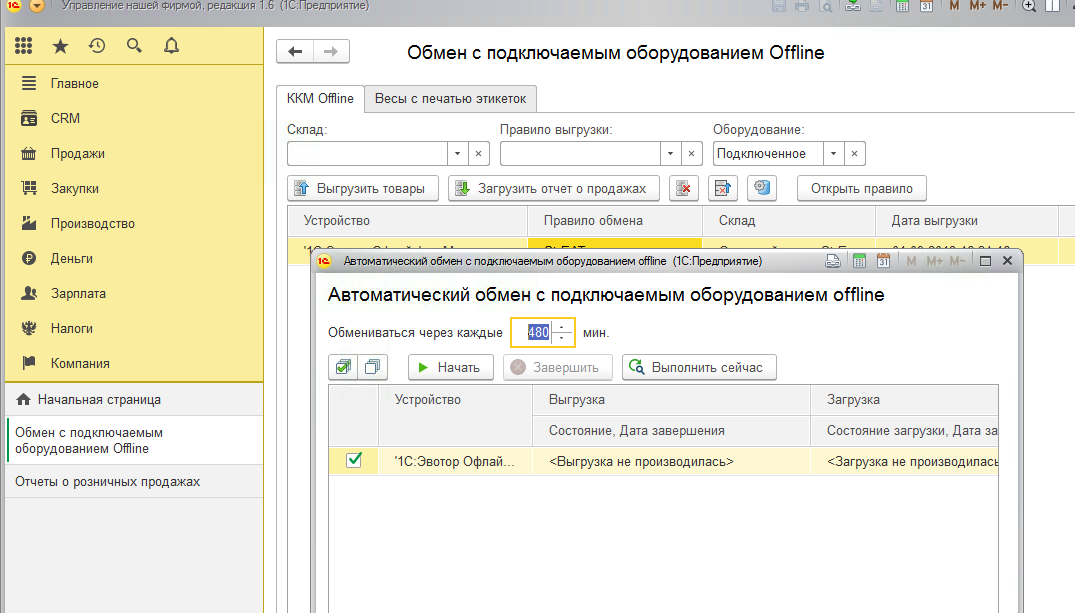Screen dimensions: 1075x613
Task: Click the Выполнить сейчас button
Action: click(x=699, y=367)
